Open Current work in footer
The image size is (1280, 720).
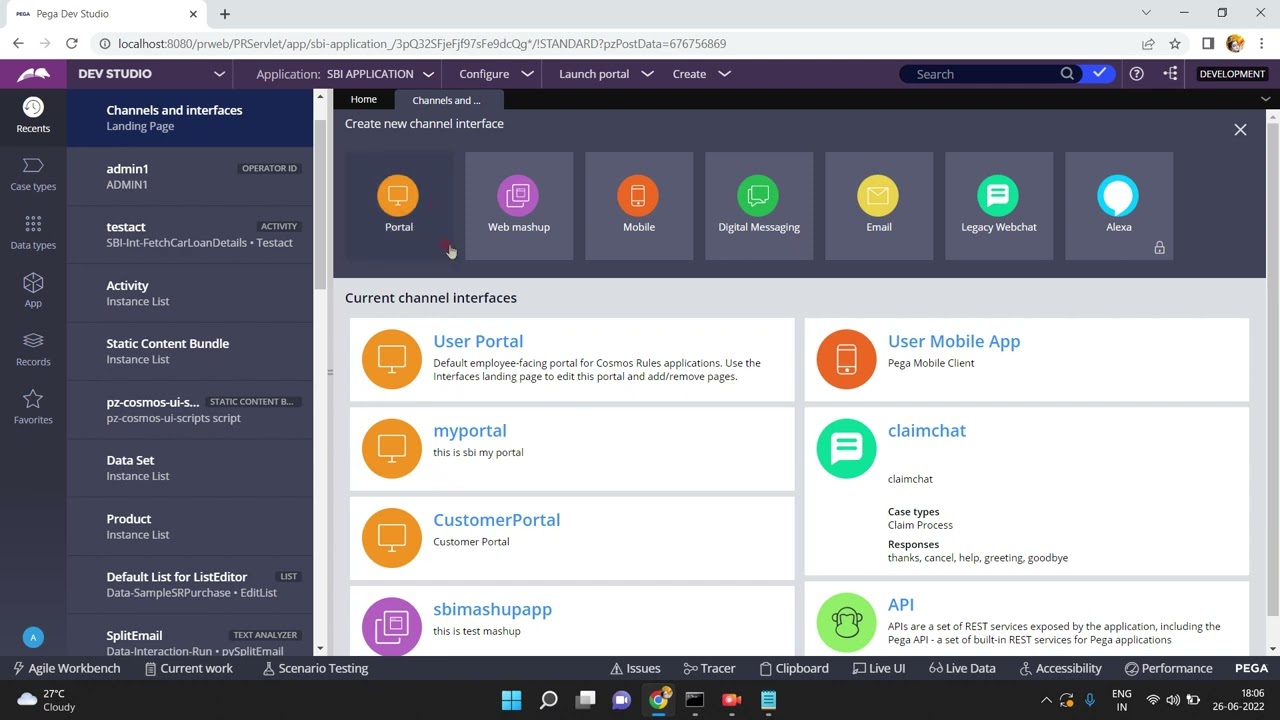189,668
